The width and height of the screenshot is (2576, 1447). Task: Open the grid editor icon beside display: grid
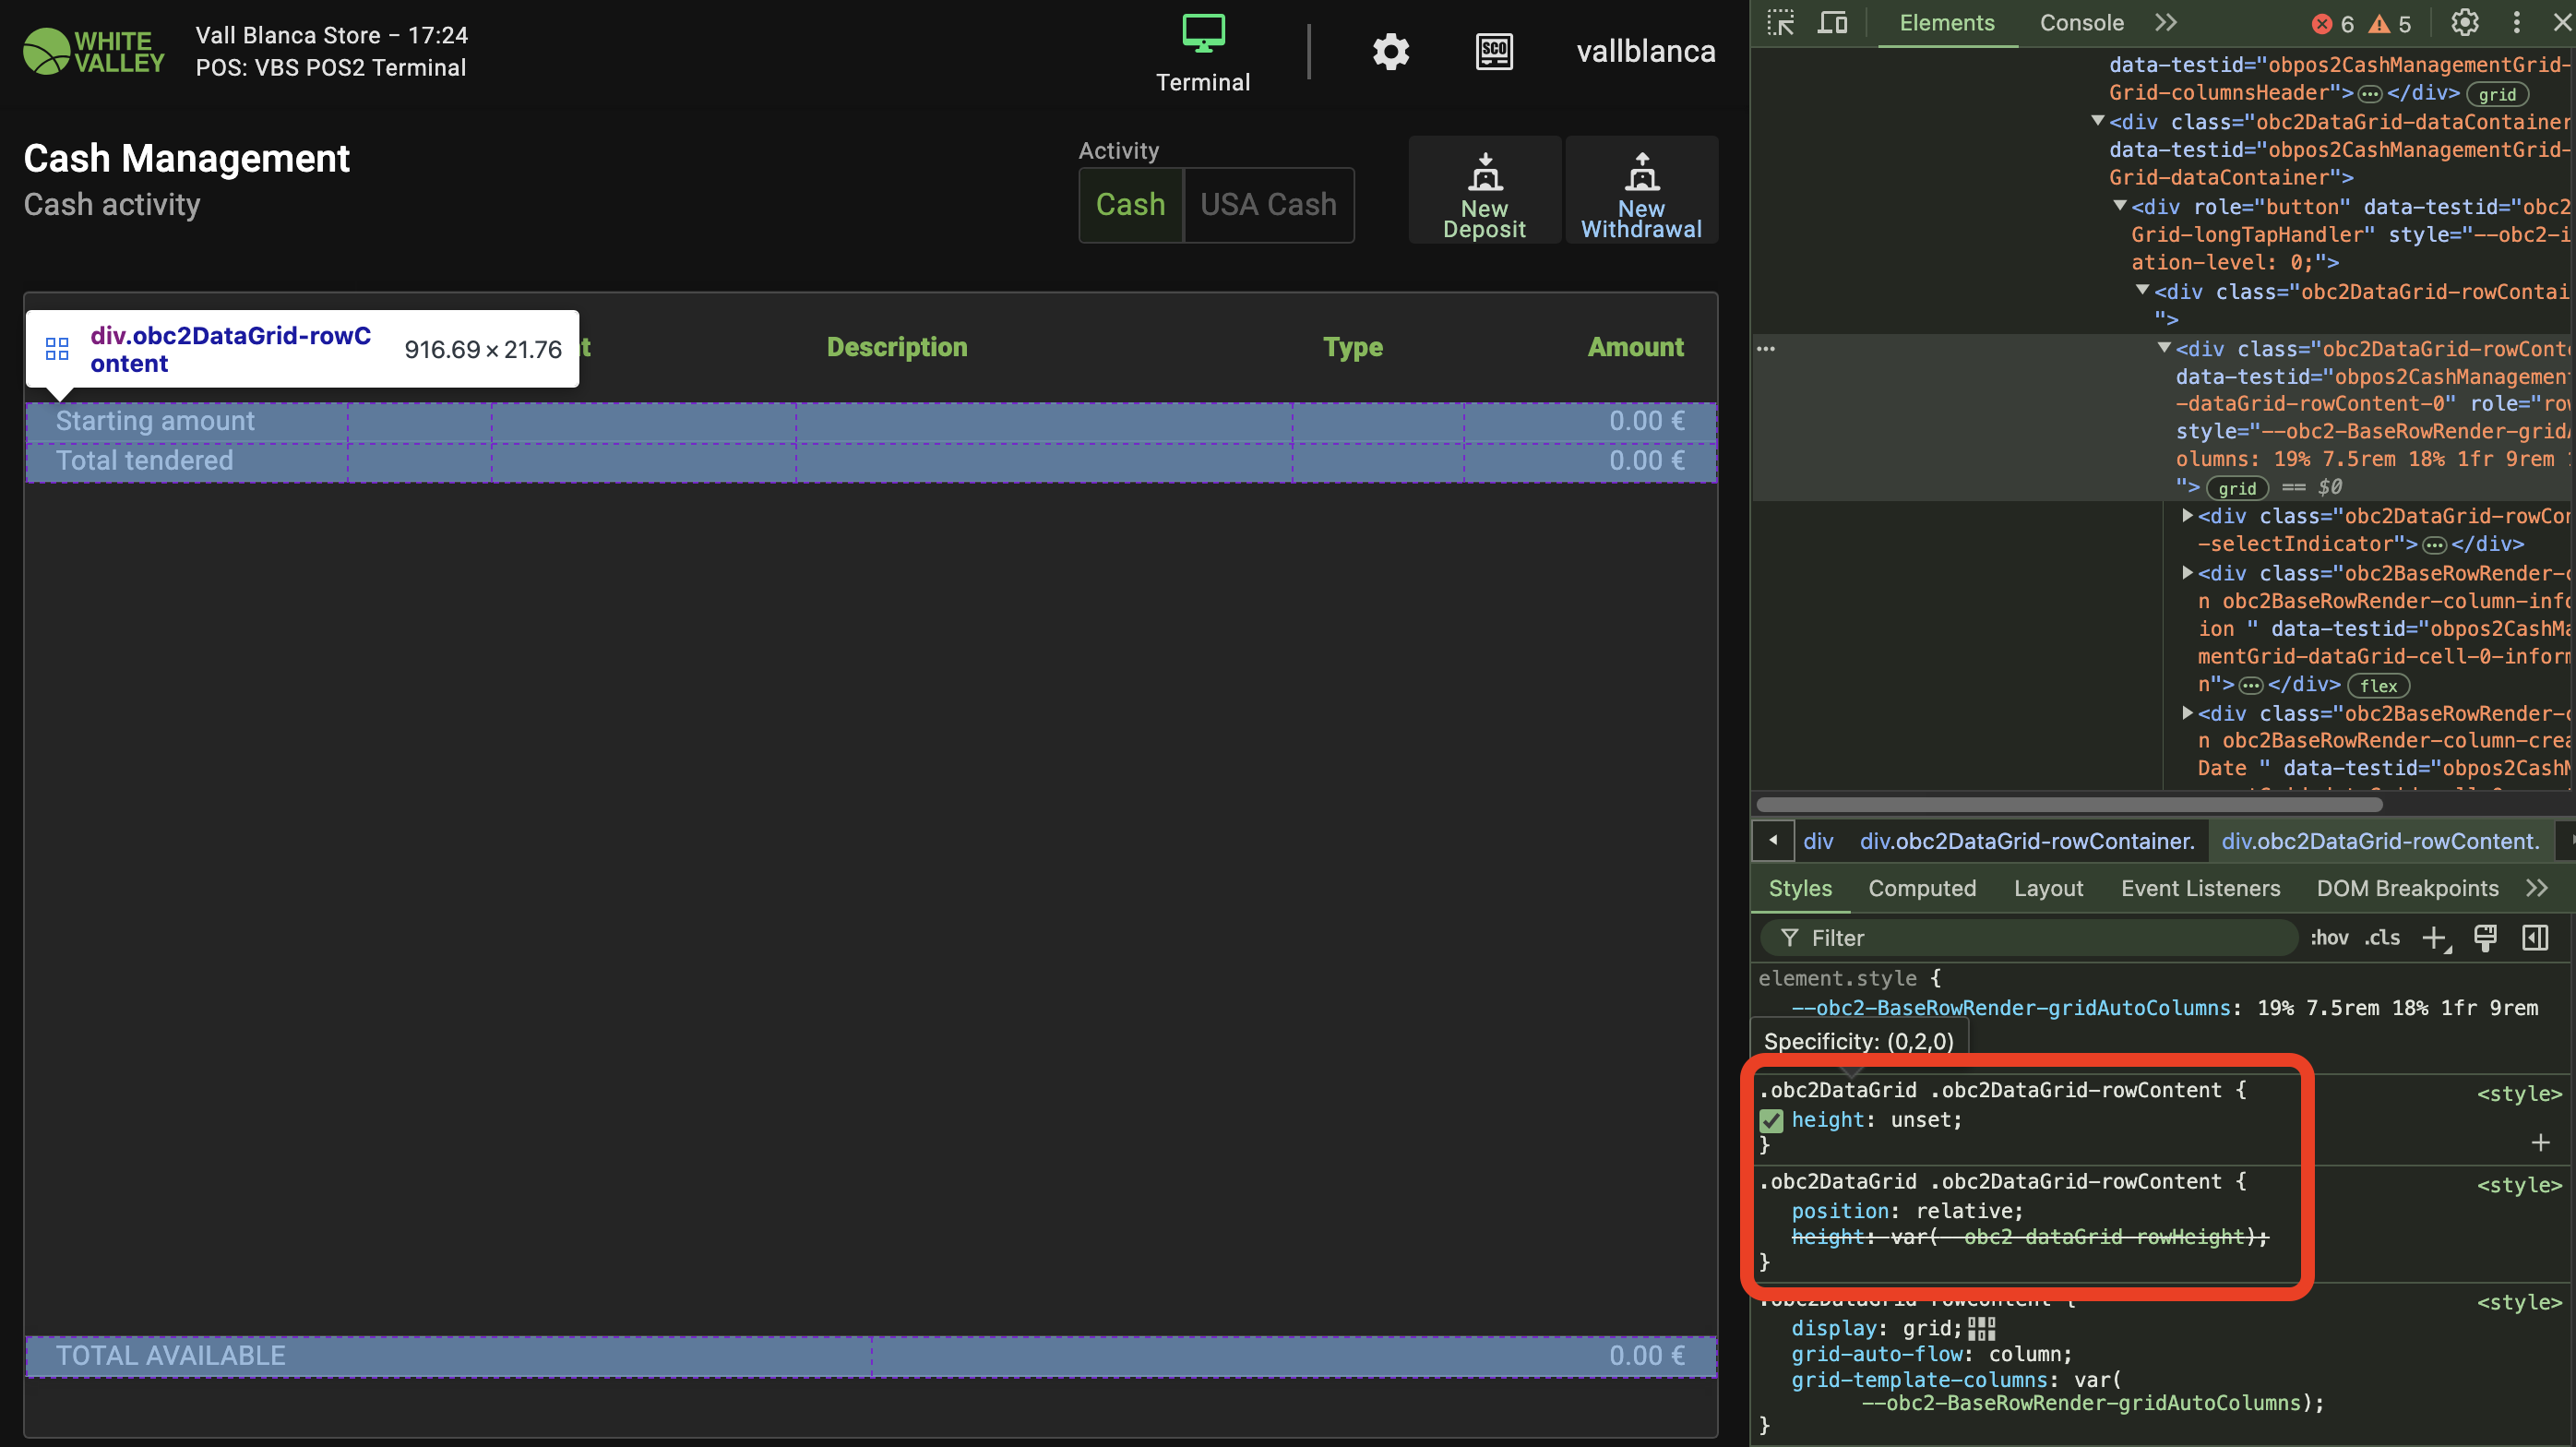tap(1981, 1328)
